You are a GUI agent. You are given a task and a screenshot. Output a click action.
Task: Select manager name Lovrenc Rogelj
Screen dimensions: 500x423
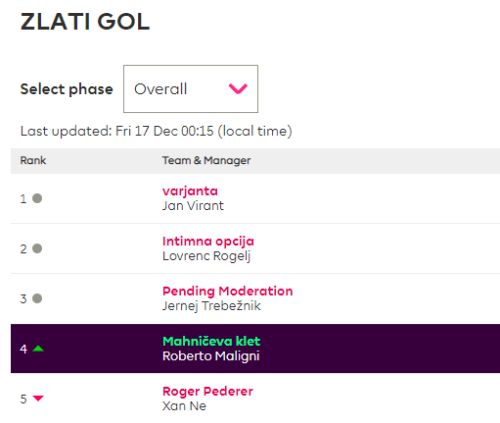[206, 256]
